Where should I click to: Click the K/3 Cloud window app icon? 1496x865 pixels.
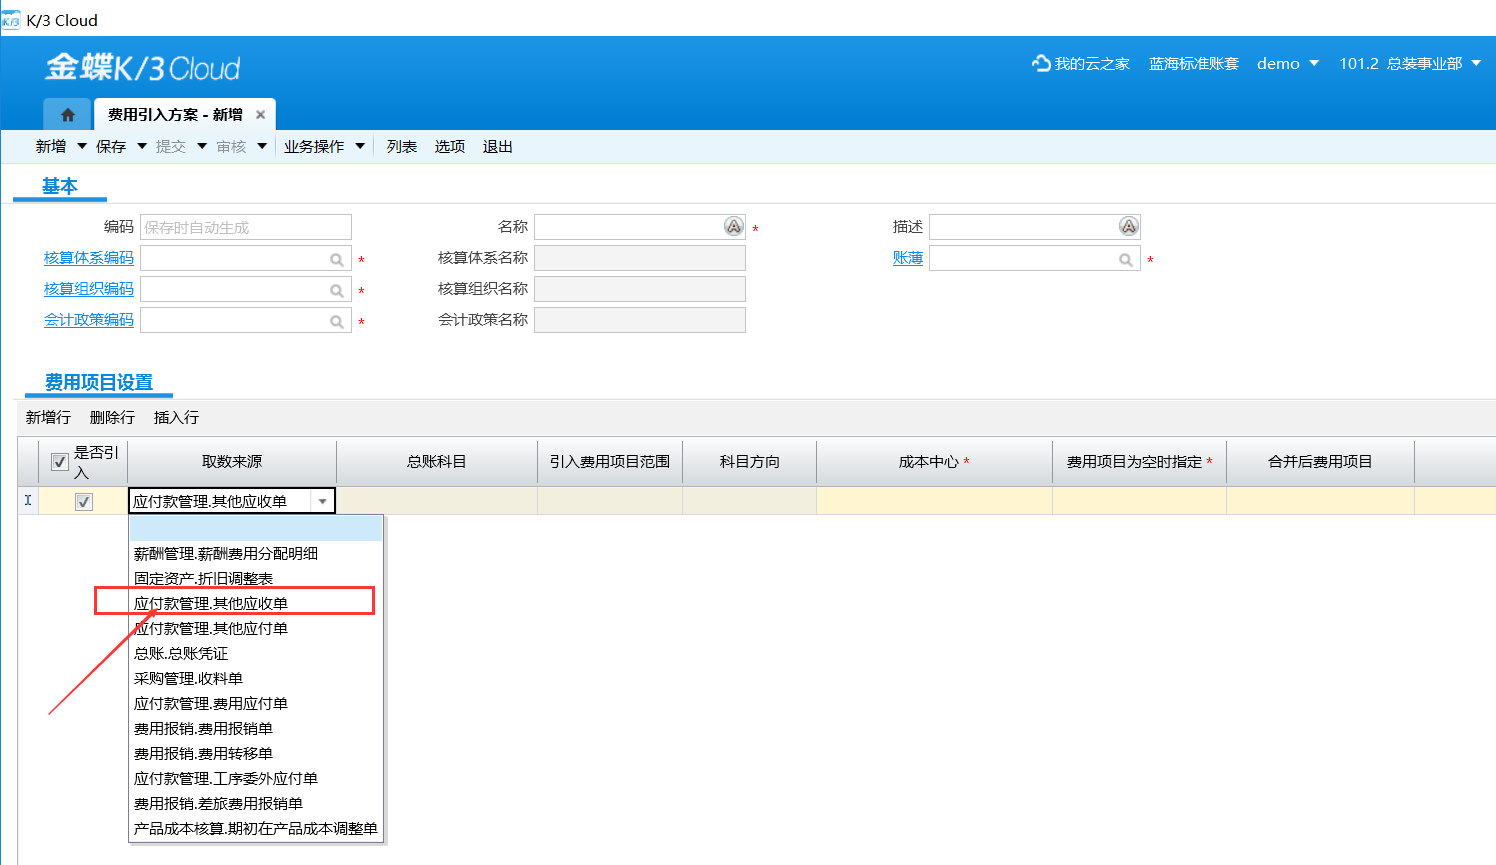pos(11,20)
